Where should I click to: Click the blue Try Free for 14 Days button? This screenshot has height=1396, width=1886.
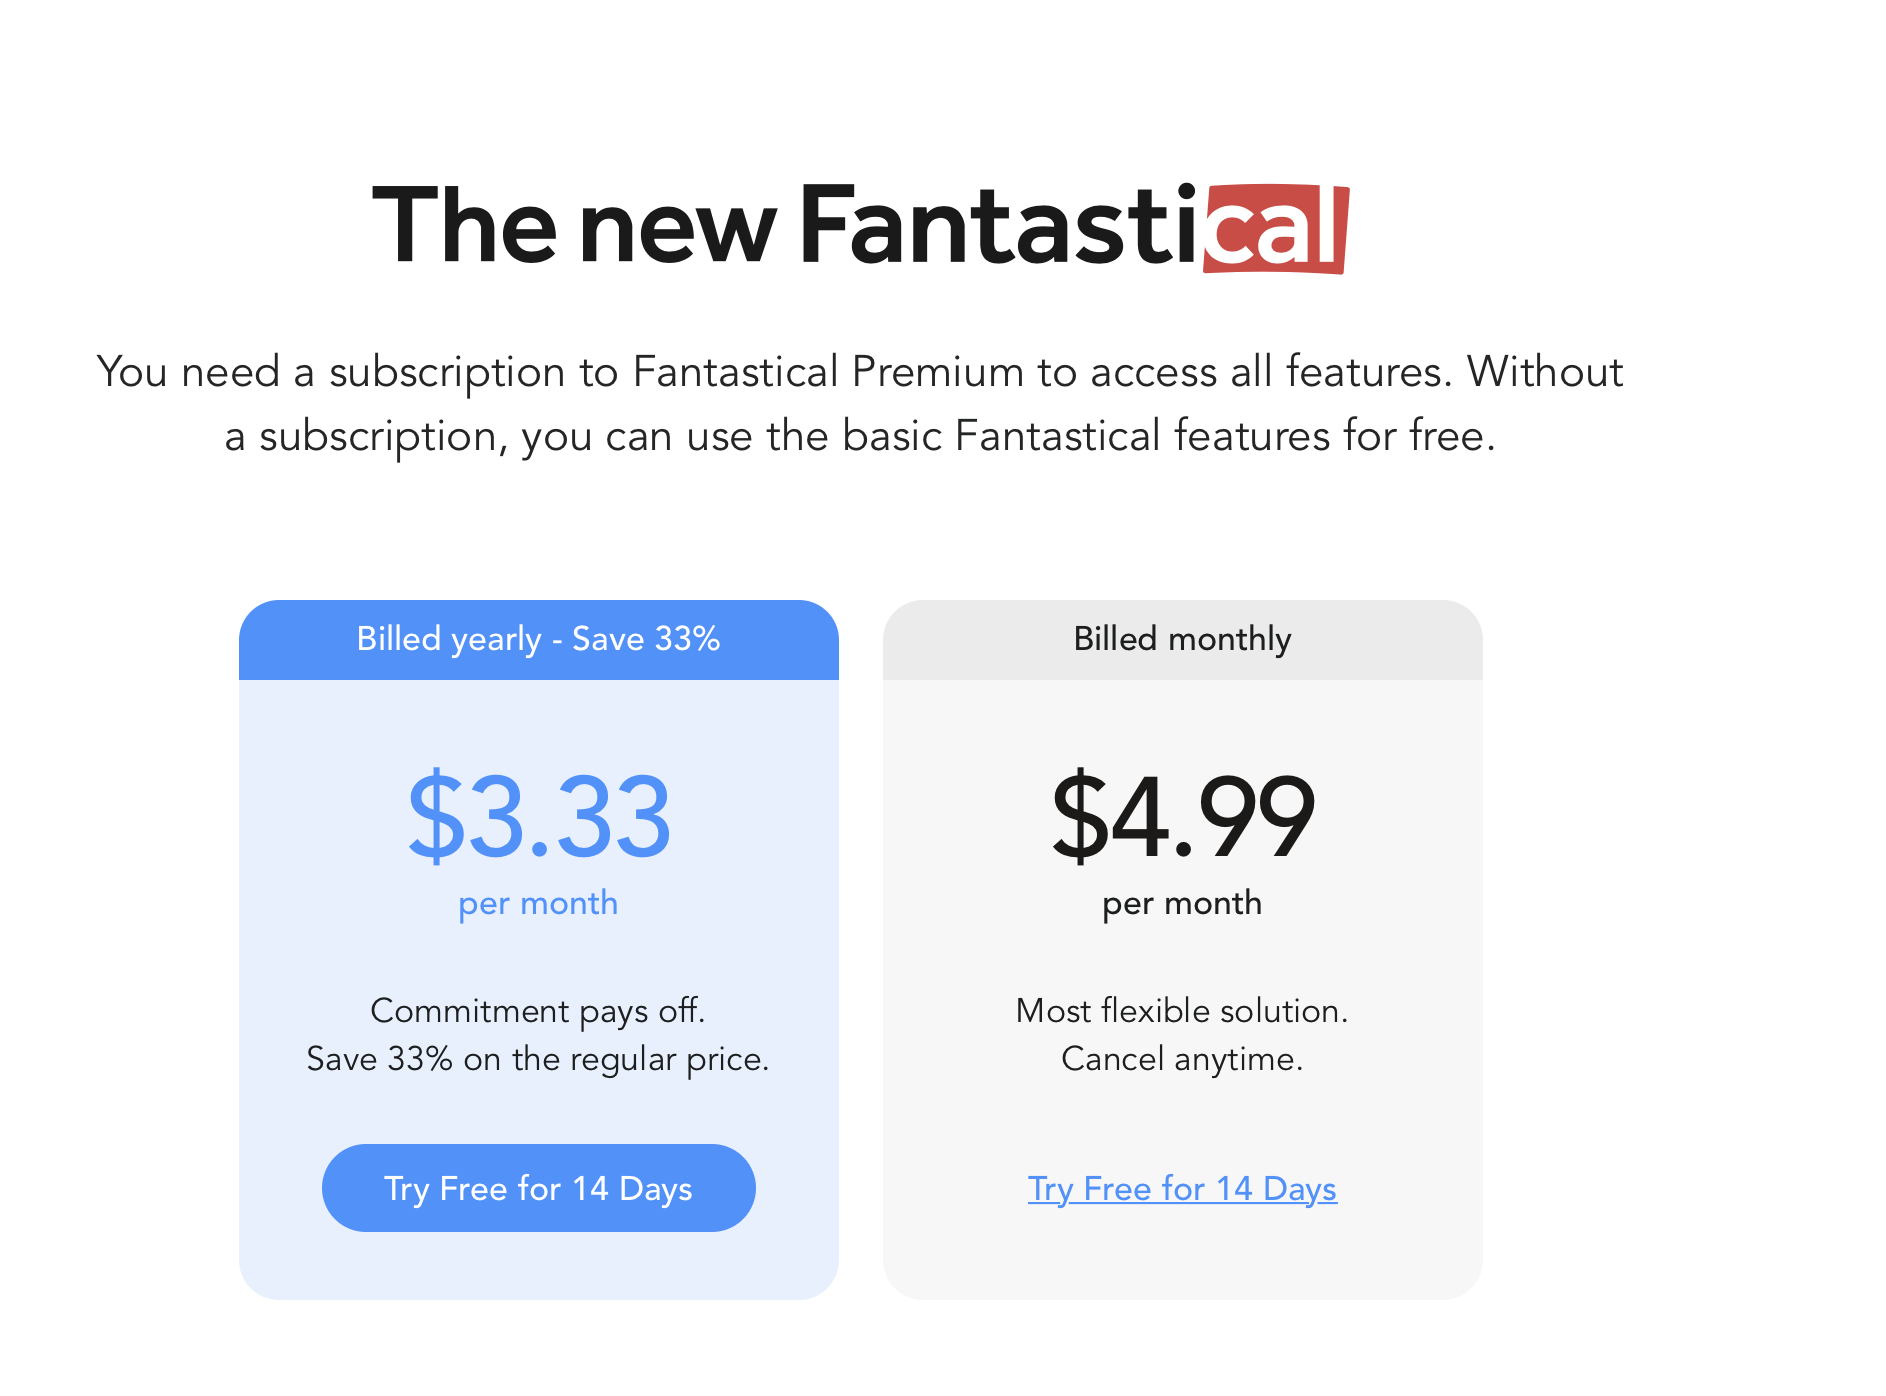coord(538,1188)
